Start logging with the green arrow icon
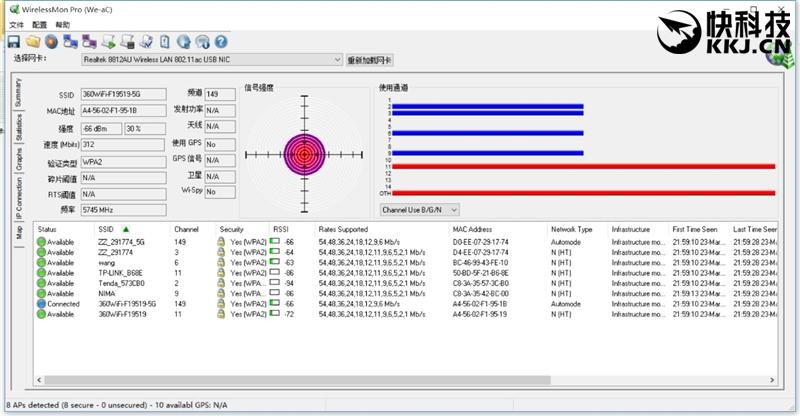The height and width of the screenshot is (416, 800). pos(108,42)
